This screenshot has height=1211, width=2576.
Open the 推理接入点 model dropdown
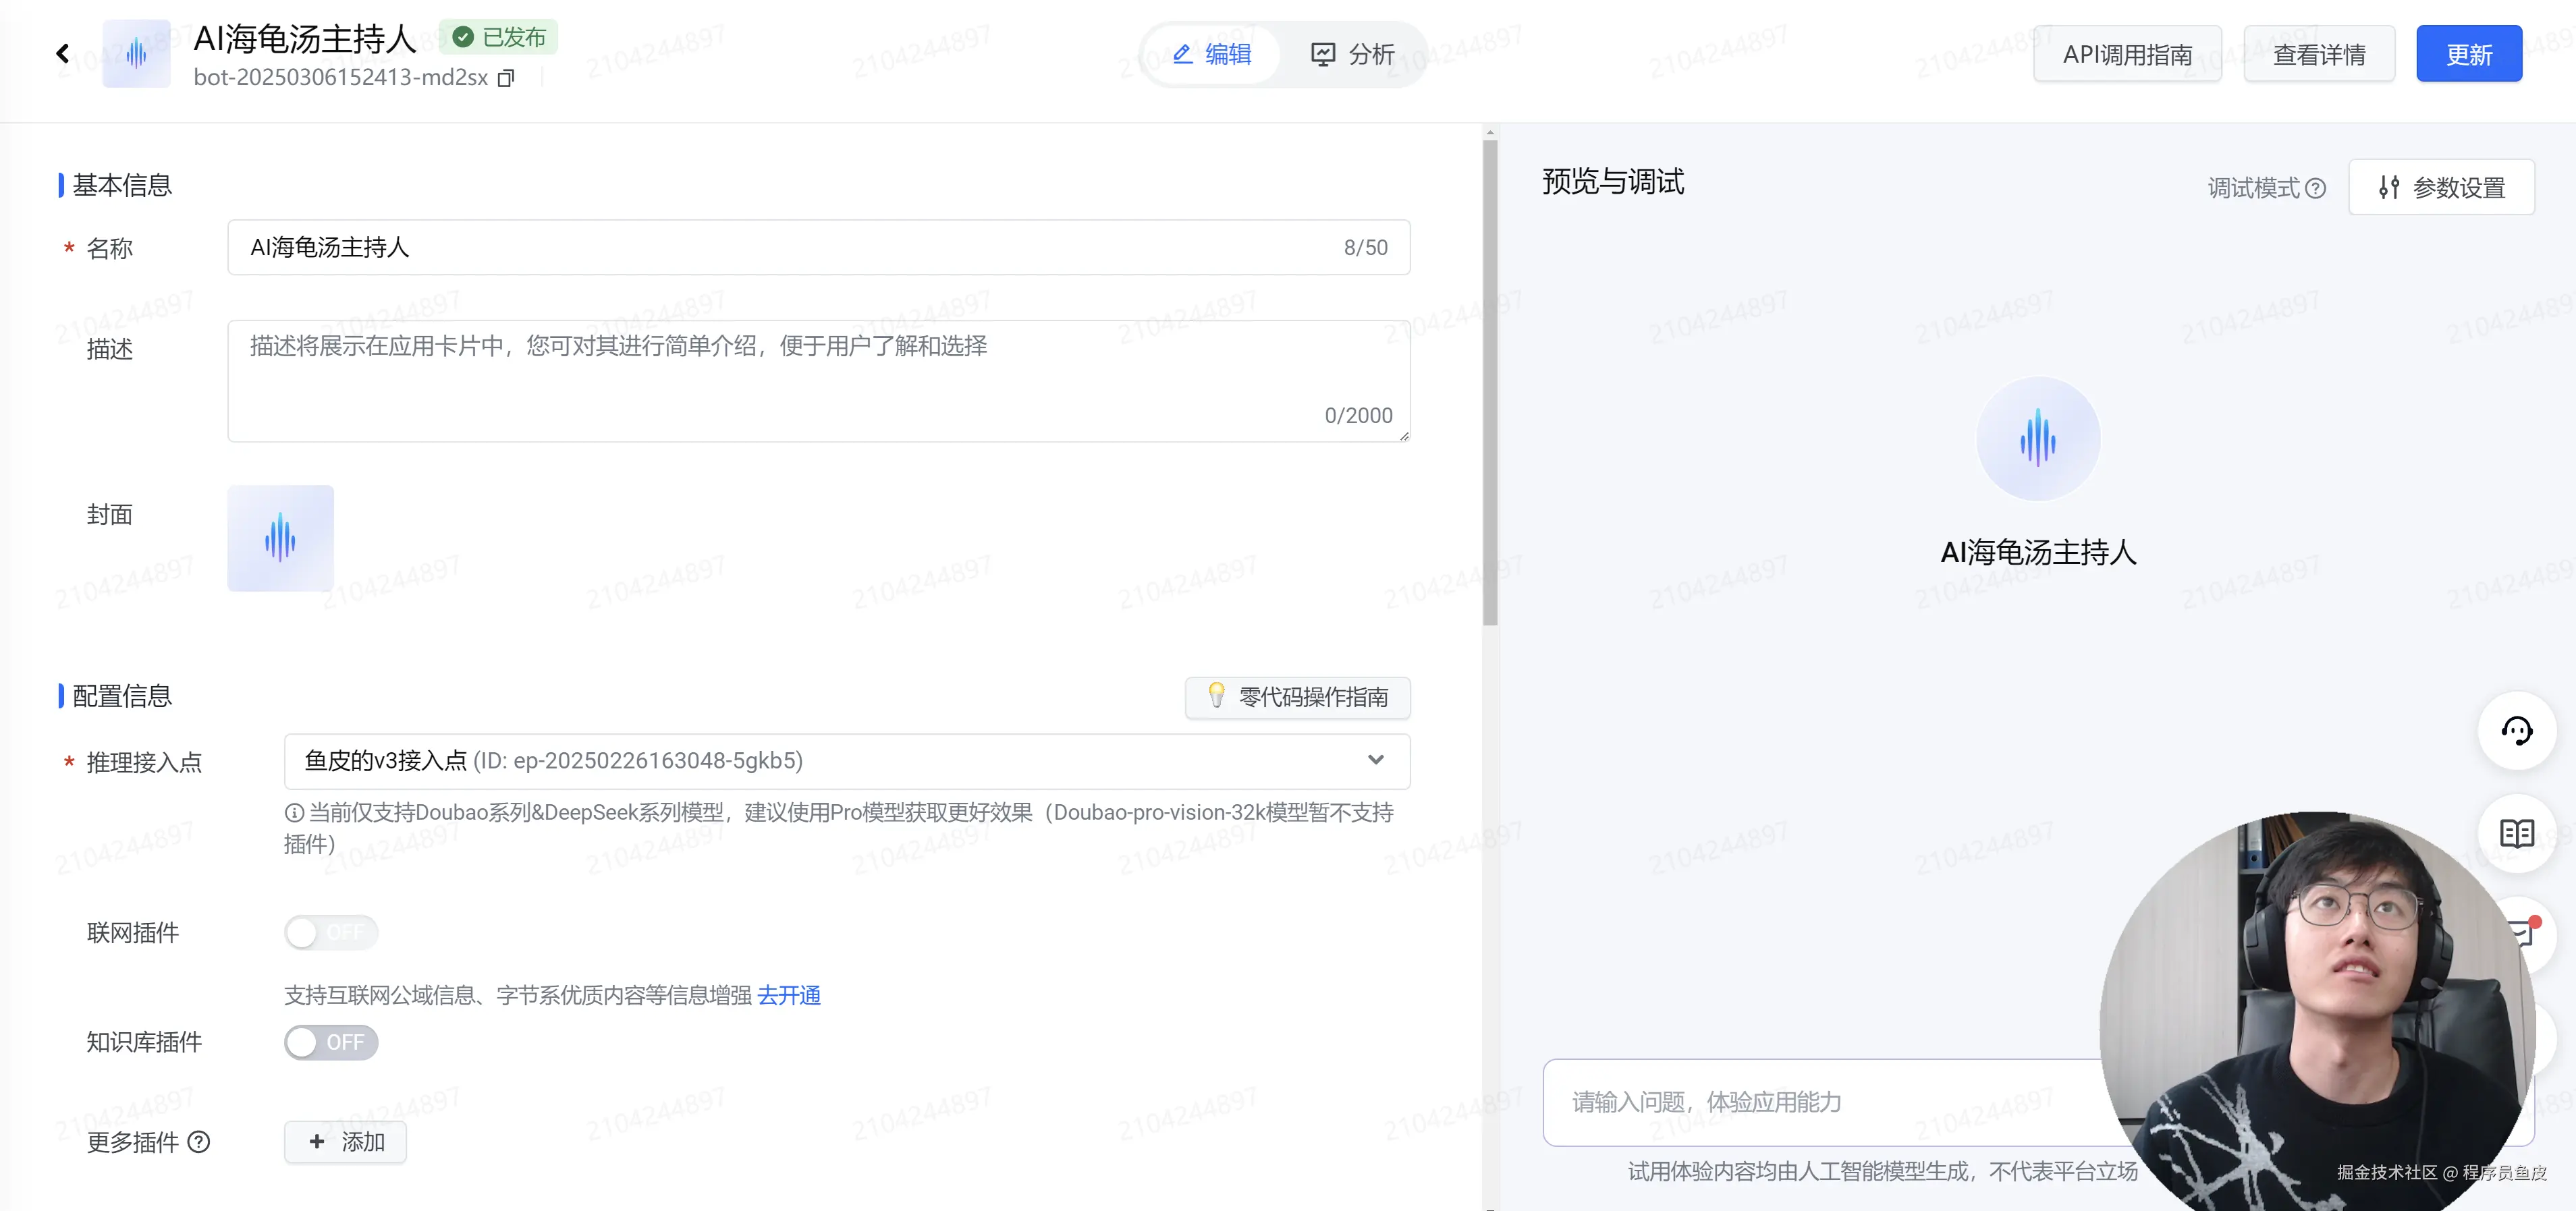point(1376,761)
